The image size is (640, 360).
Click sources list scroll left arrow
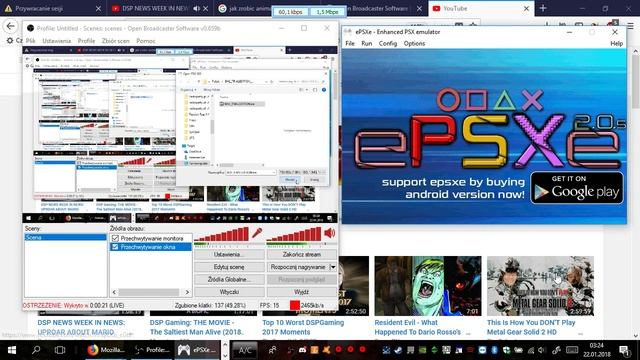(114, 292)
